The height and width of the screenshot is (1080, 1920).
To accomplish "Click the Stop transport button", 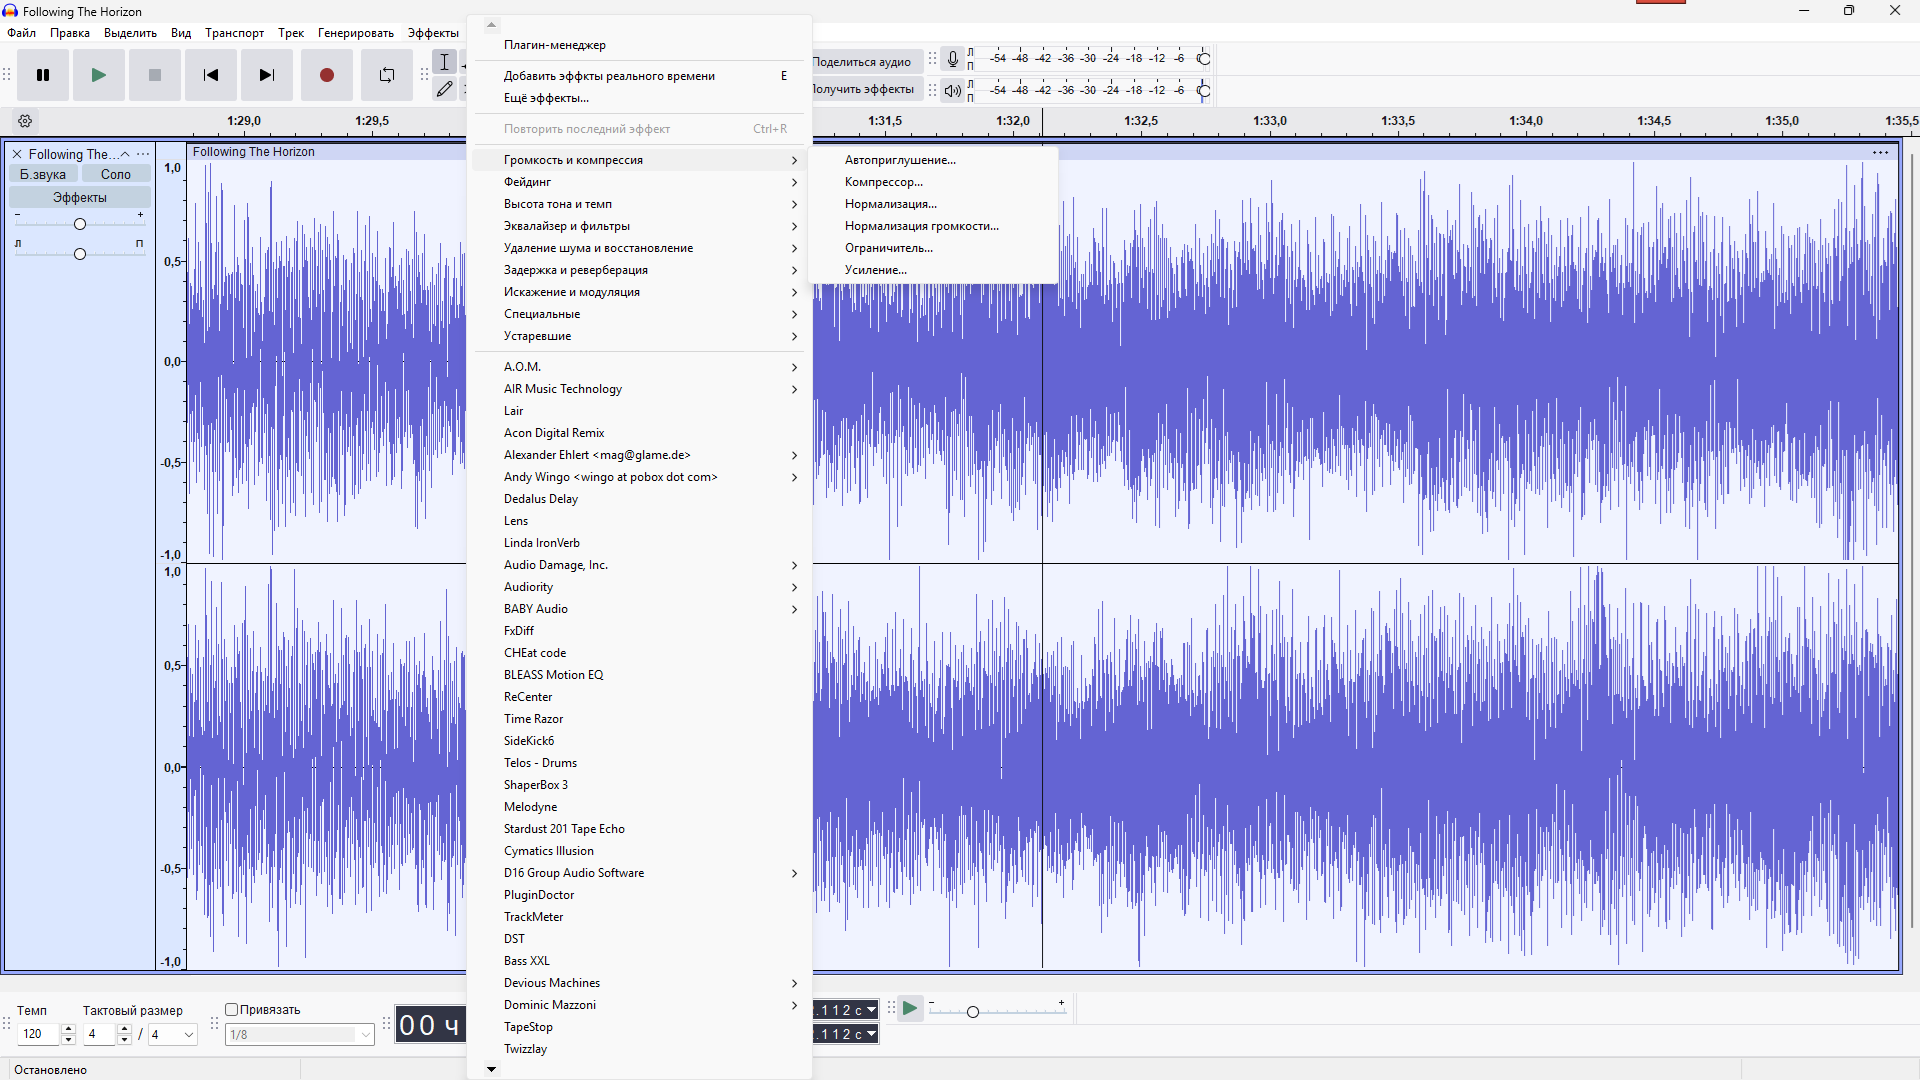I will [155, 75].
